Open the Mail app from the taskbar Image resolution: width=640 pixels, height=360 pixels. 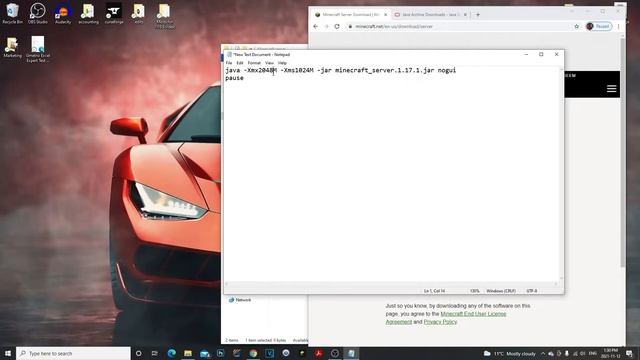click(204, 353)
